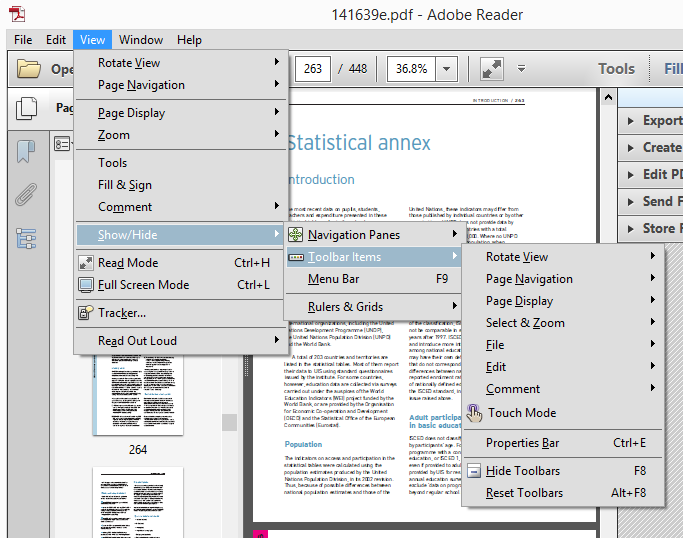The width and height of the screenshot is (683, 538).
Task: Open the Bookmarks panel icon
Action: click(26, 151)
